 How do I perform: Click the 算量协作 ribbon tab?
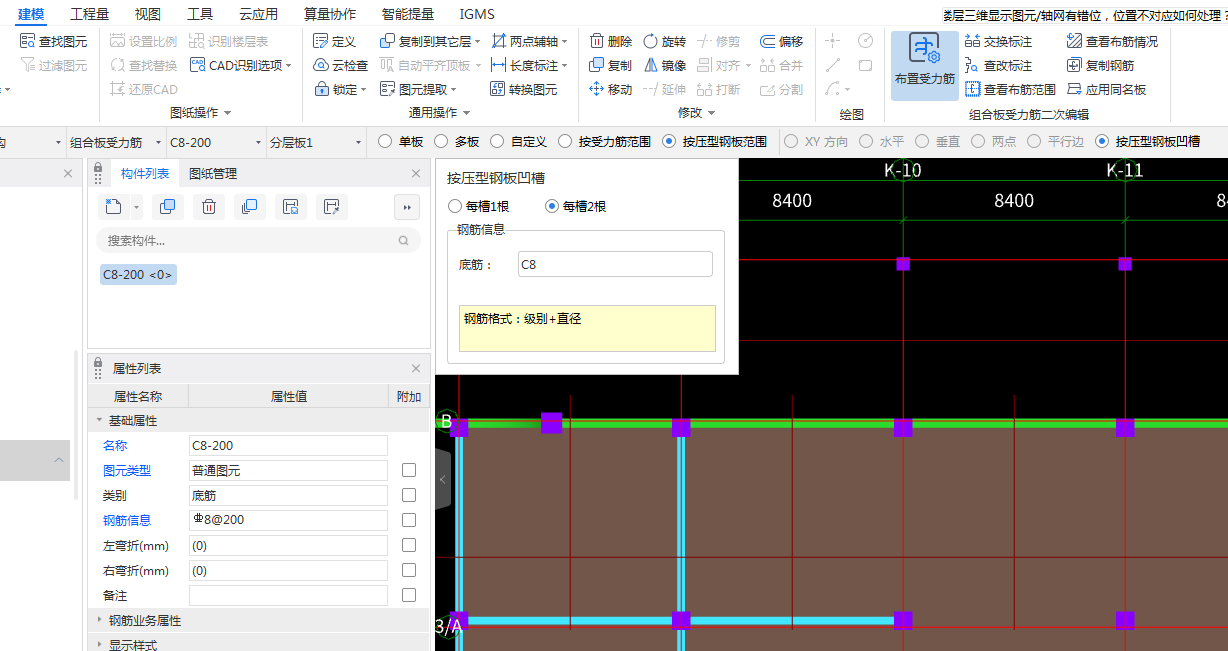(x=330, y=14)
